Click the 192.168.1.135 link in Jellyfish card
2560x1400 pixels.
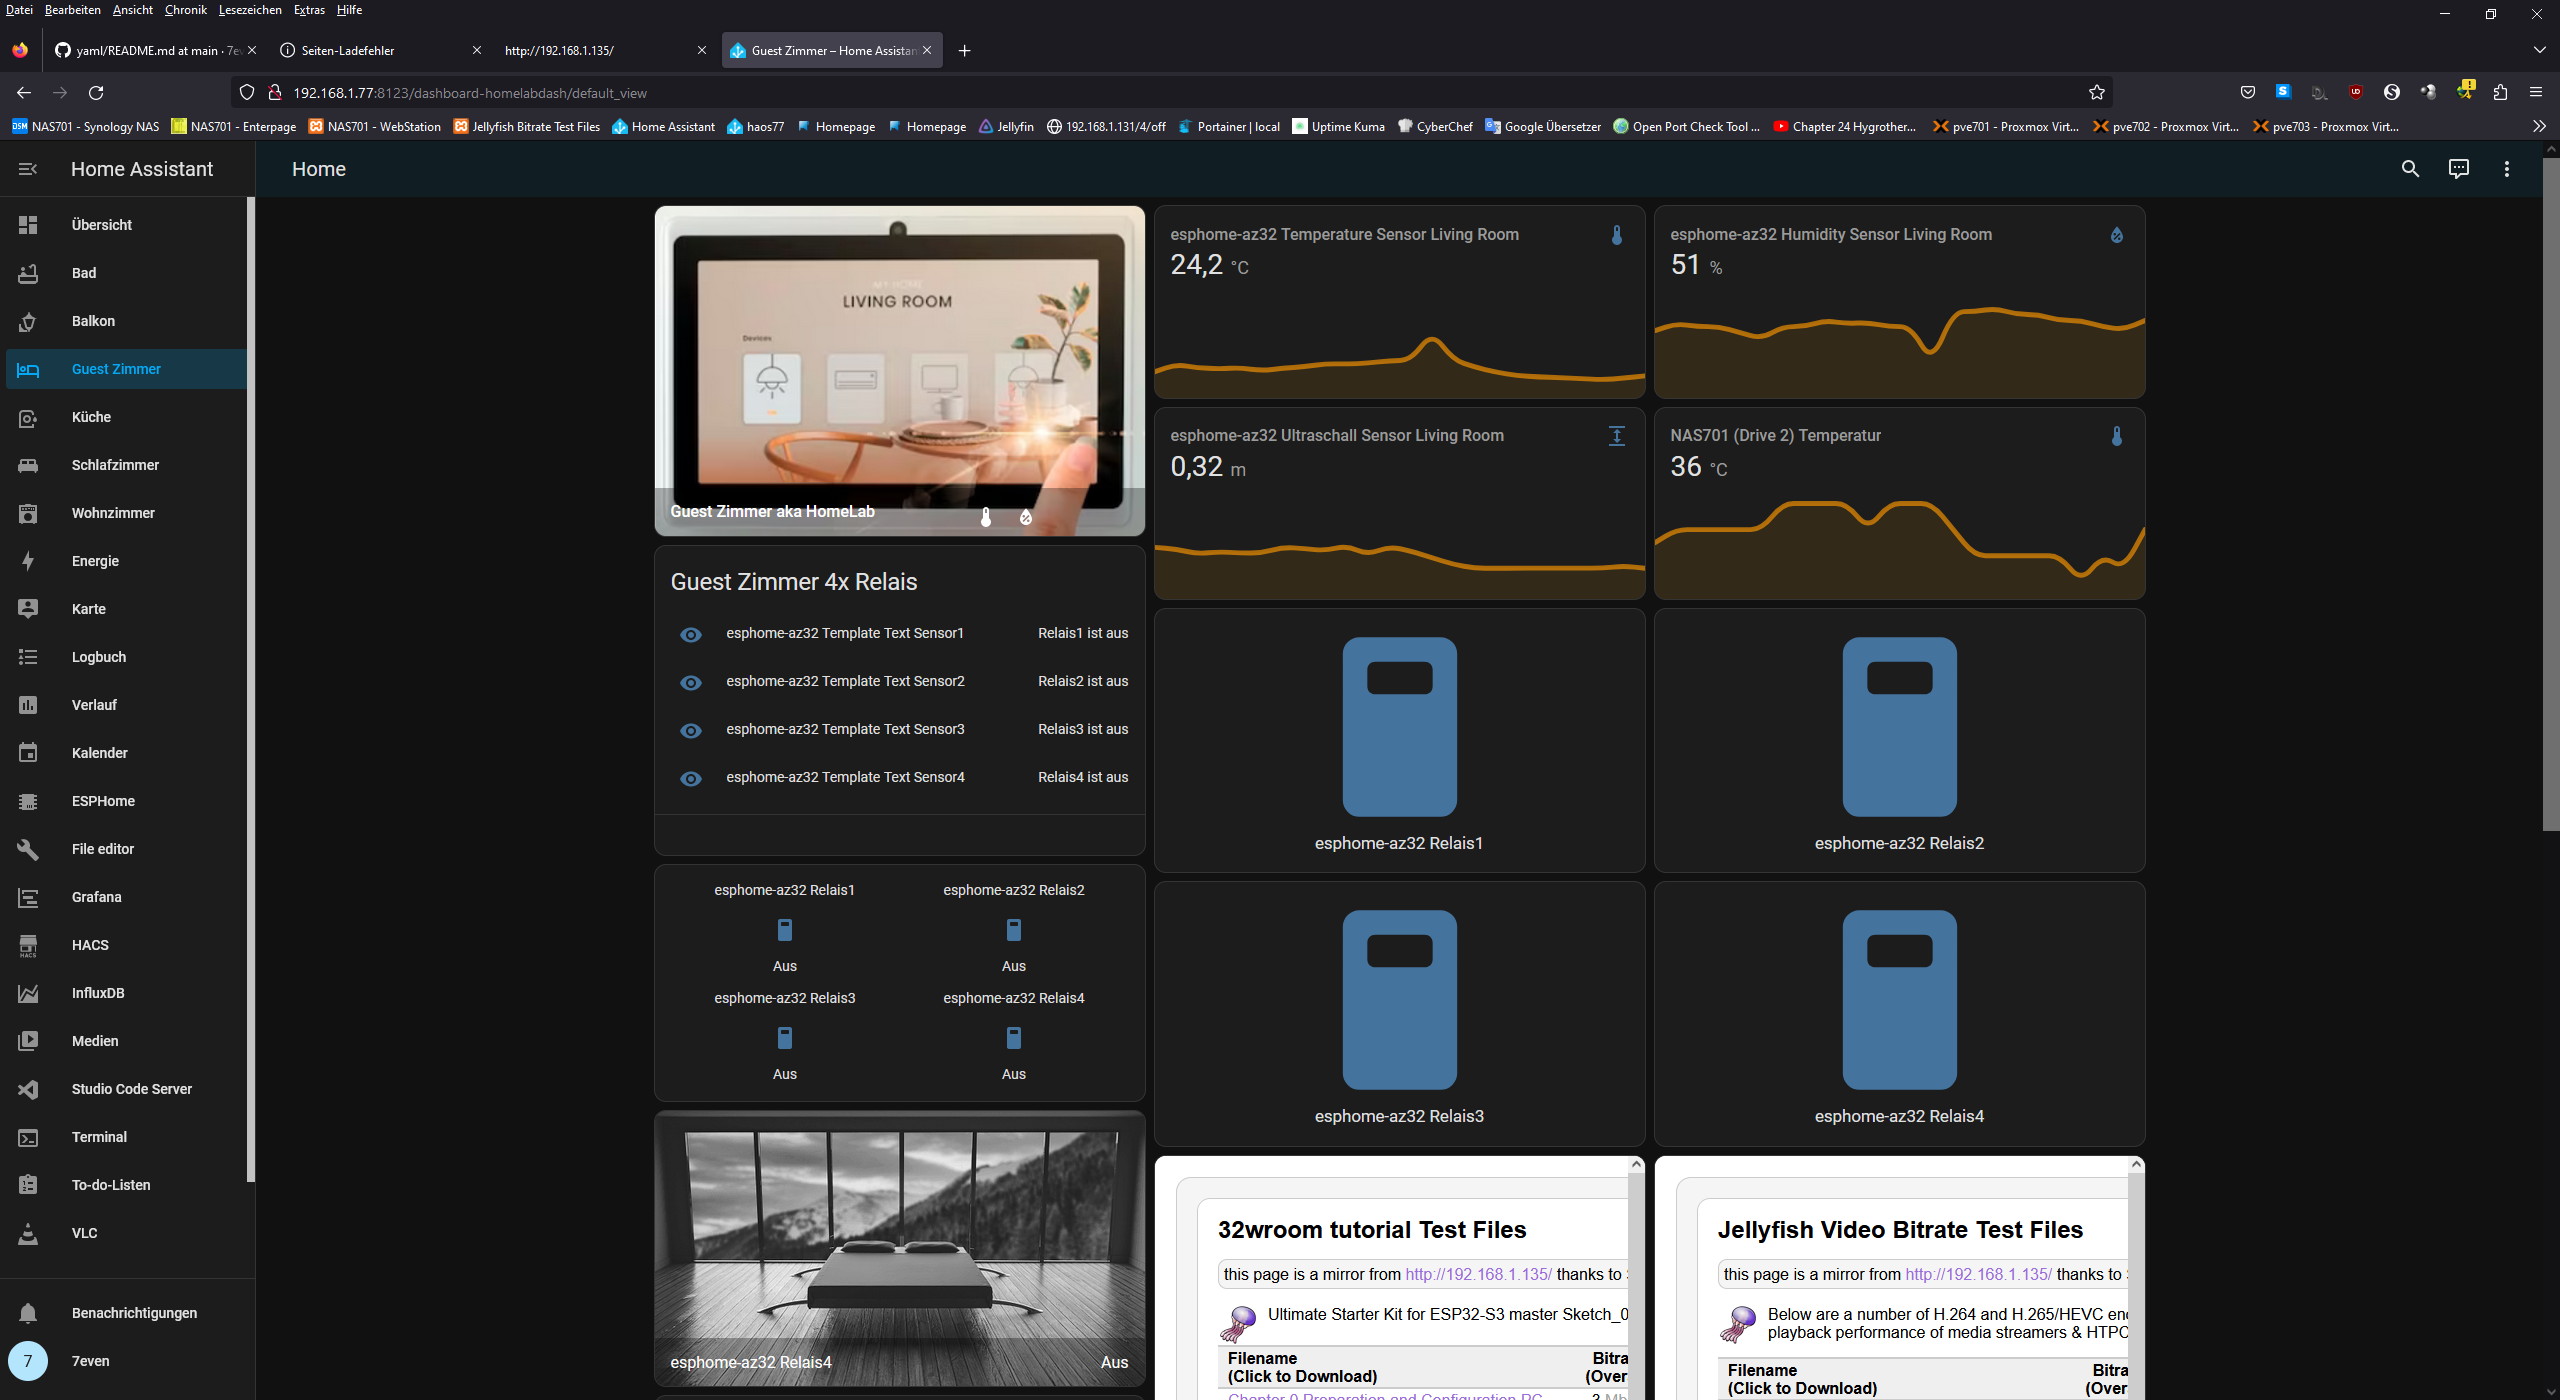[x=1978, y=1274]
